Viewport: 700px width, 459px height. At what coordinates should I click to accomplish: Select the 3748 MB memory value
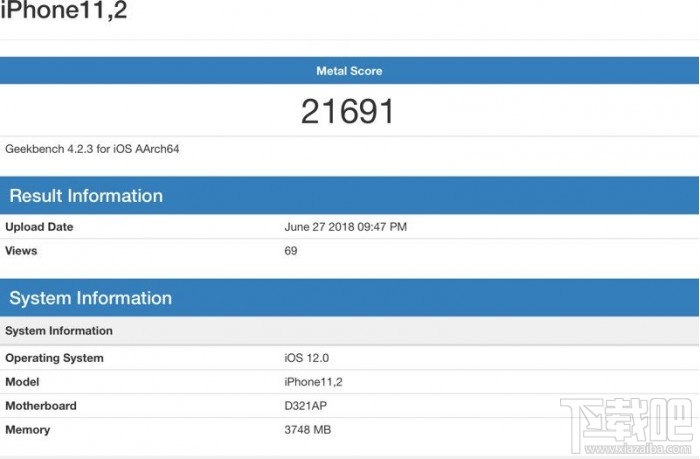(308, 430)
